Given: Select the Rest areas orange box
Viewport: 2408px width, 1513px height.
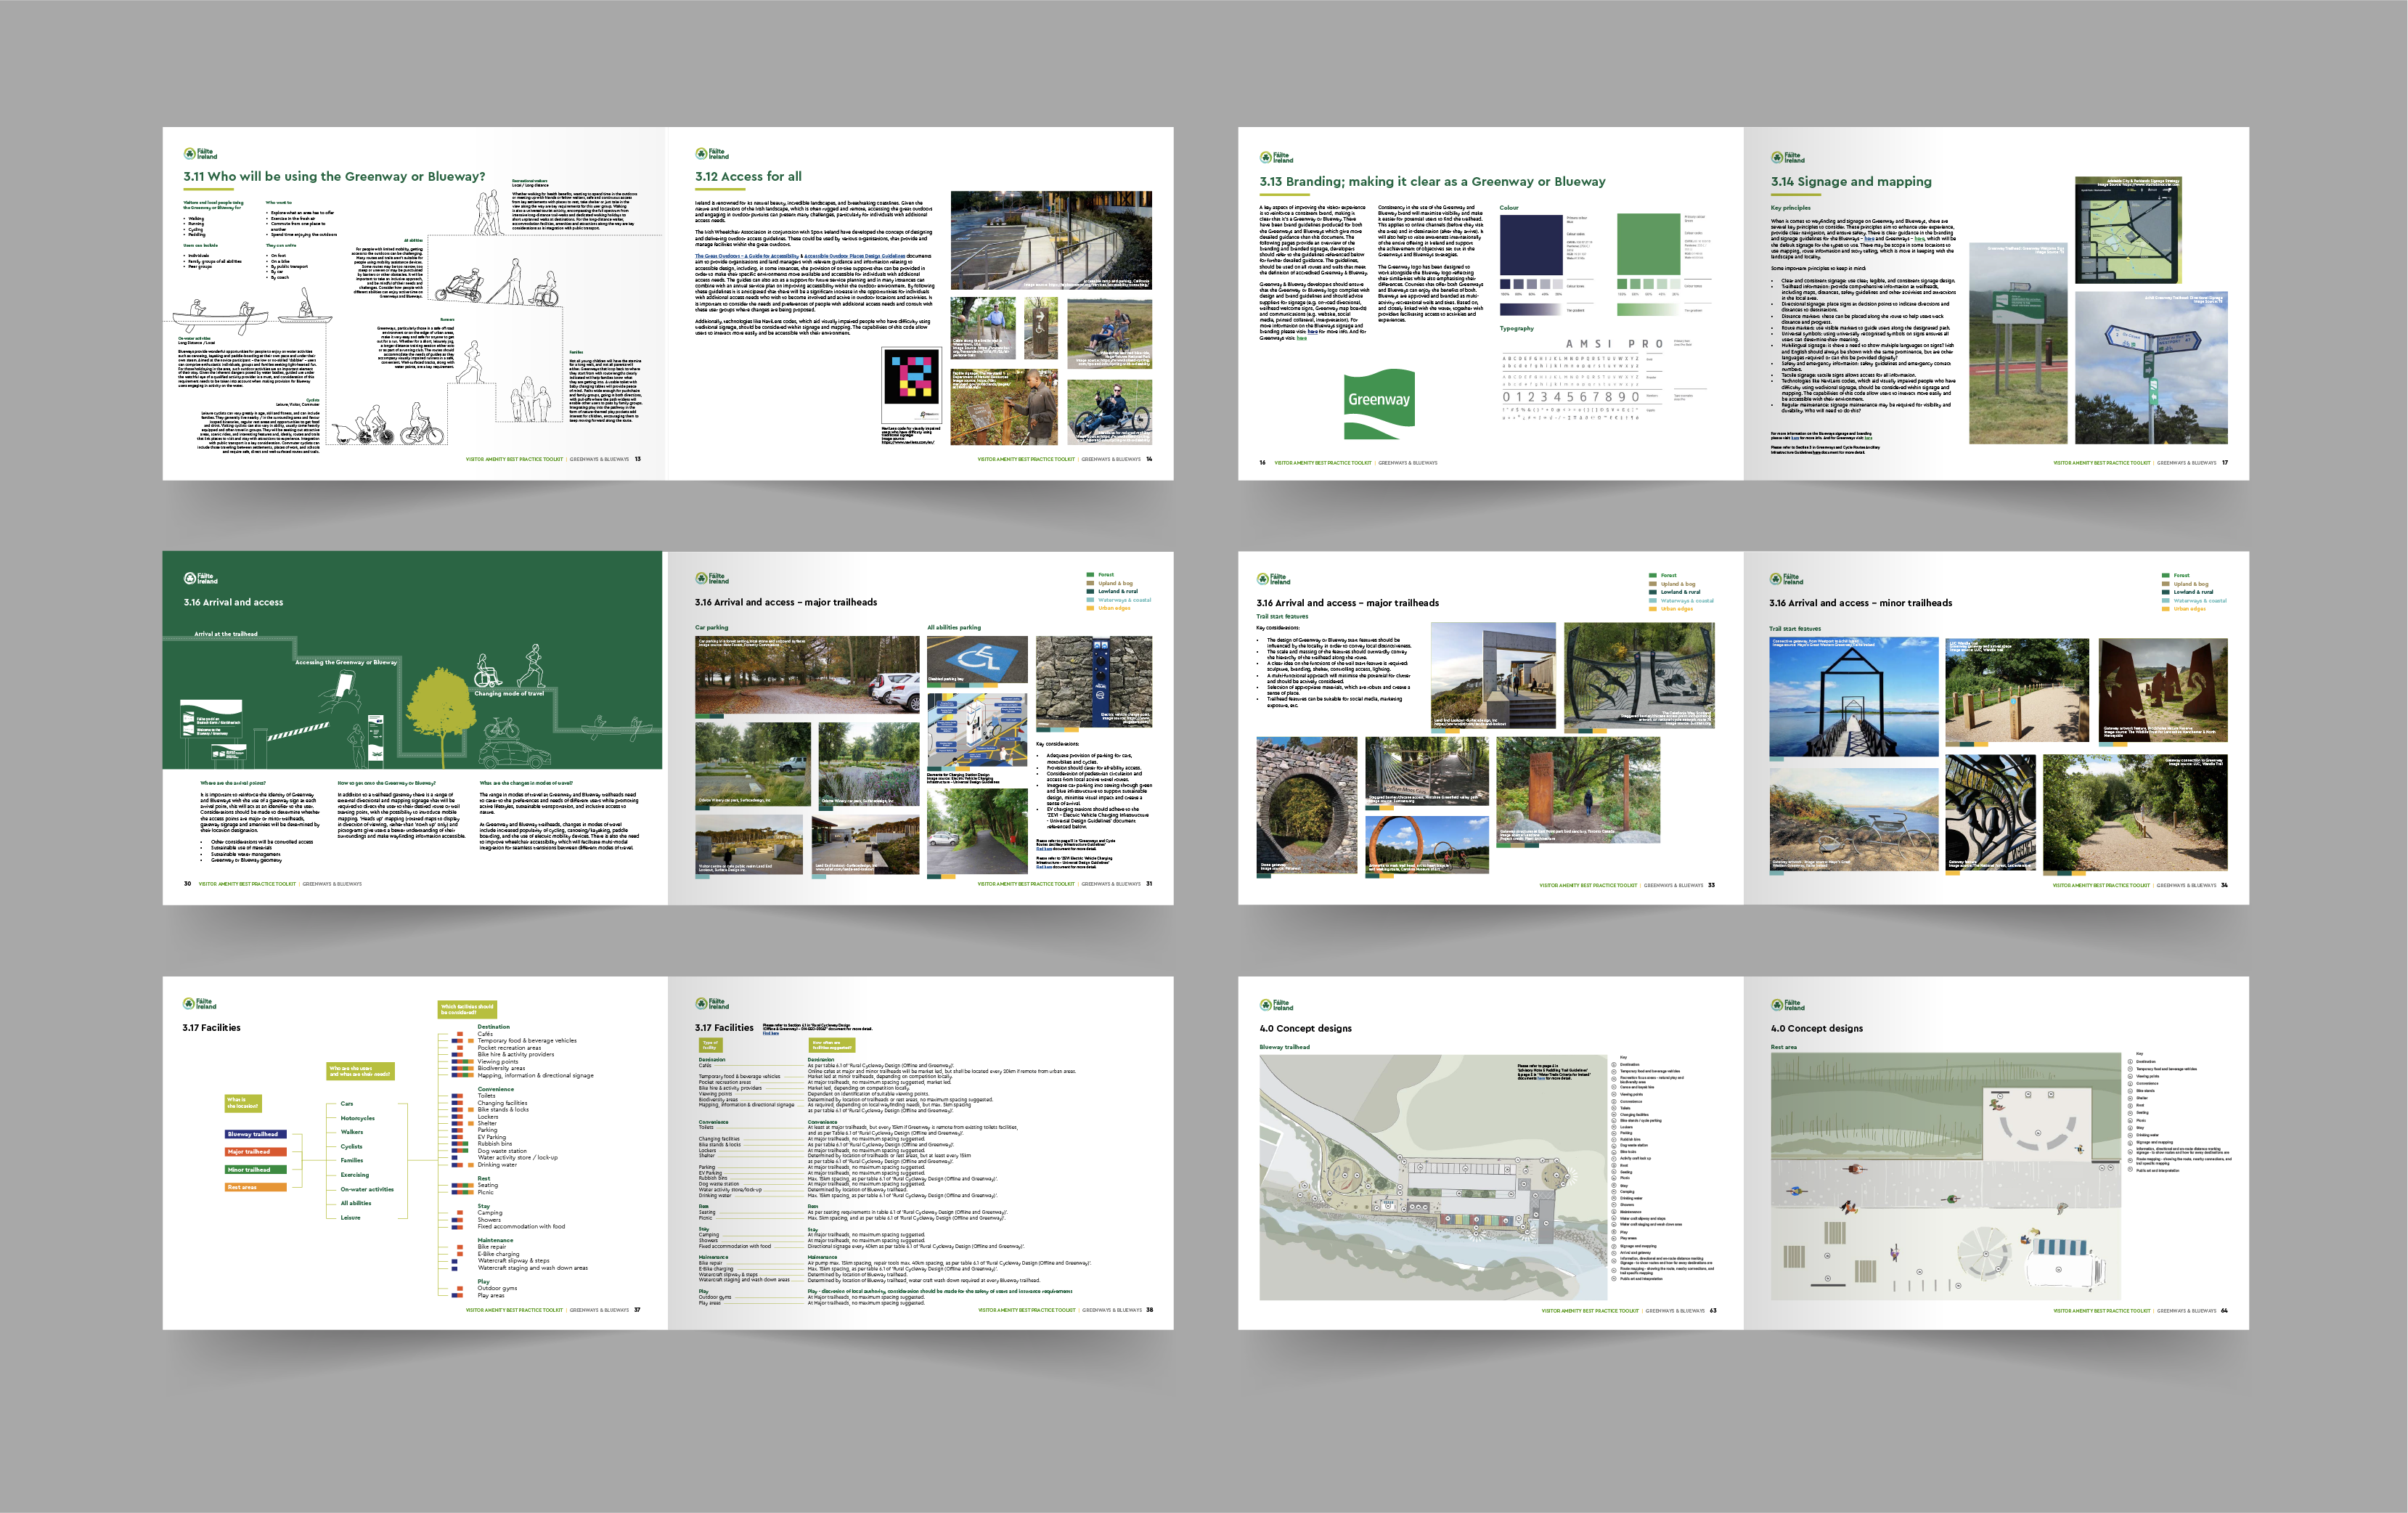Looking at the screenshot, I should pos(256,1187).
